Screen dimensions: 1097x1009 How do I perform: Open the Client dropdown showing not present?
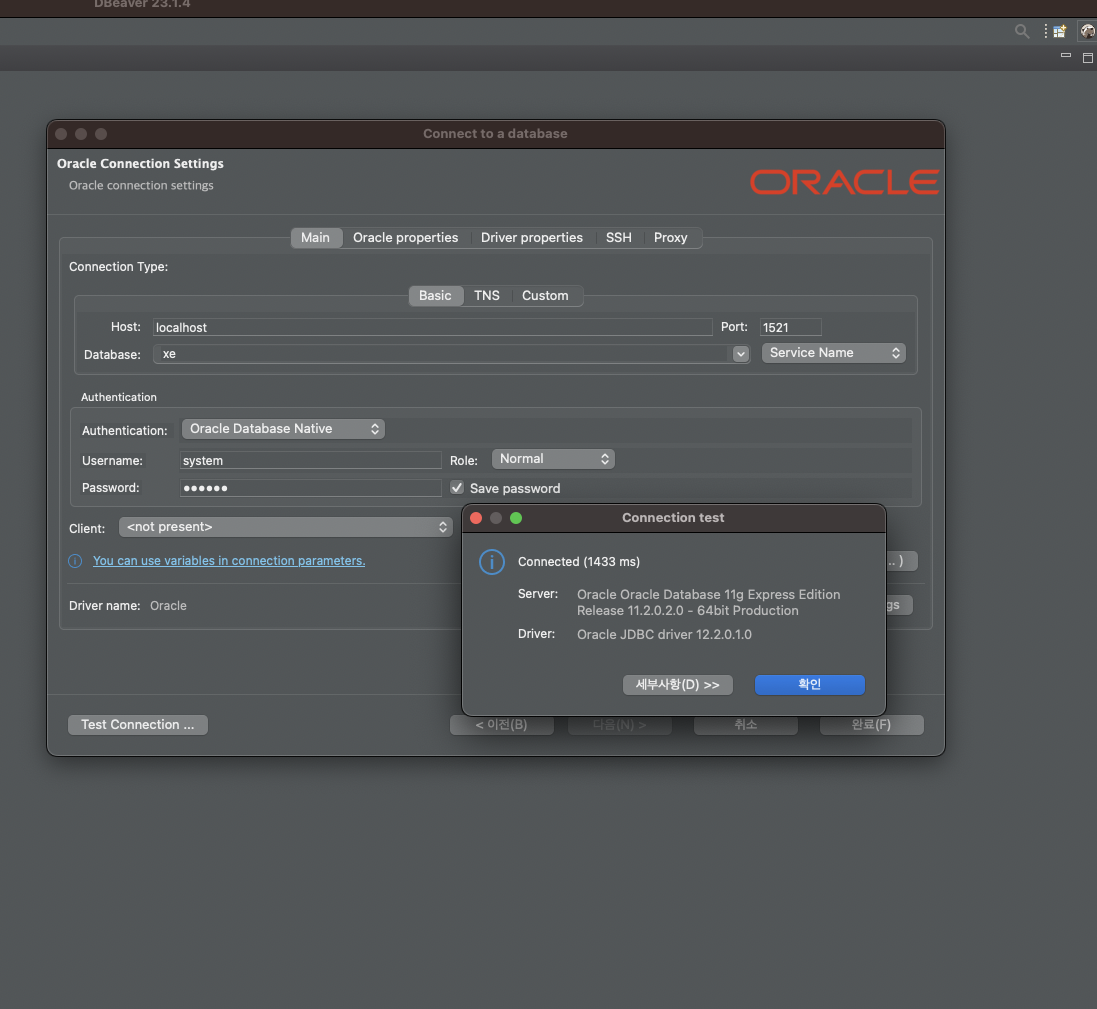[x=285, y=527]
